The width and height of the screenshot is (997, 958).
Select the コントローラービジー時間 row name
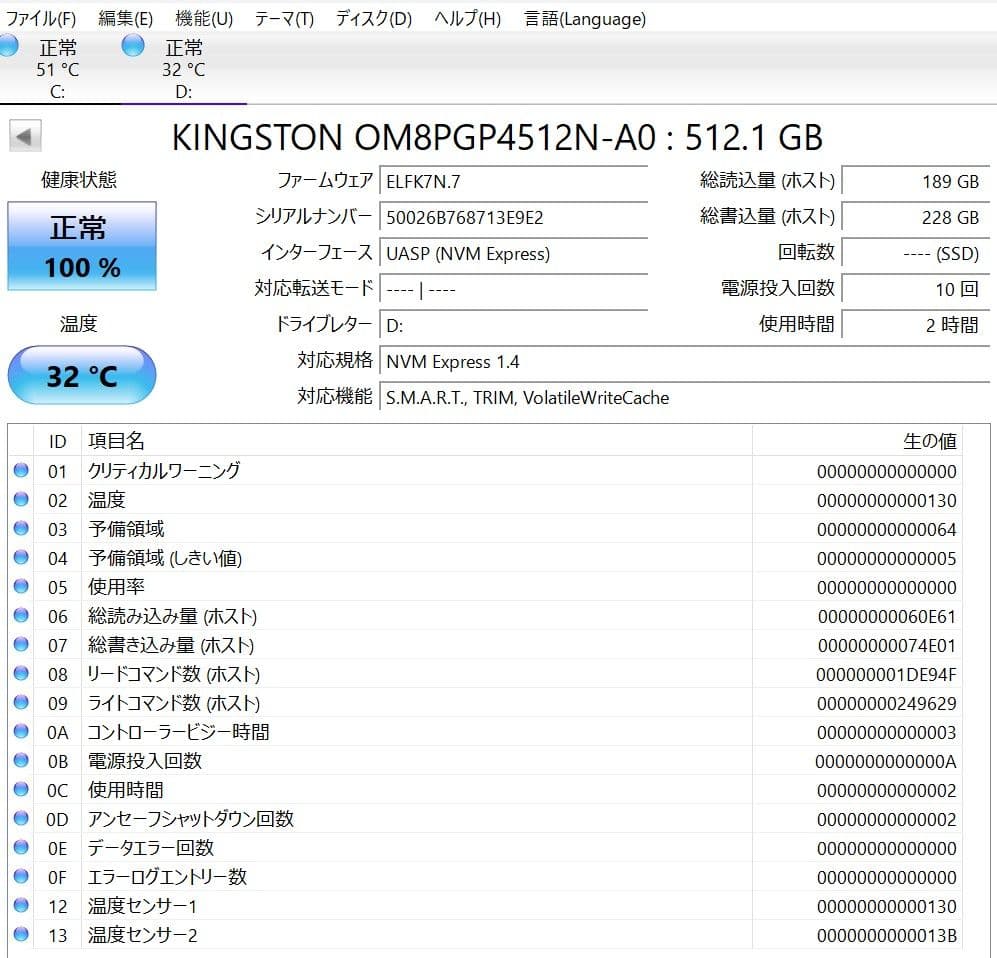178,732
